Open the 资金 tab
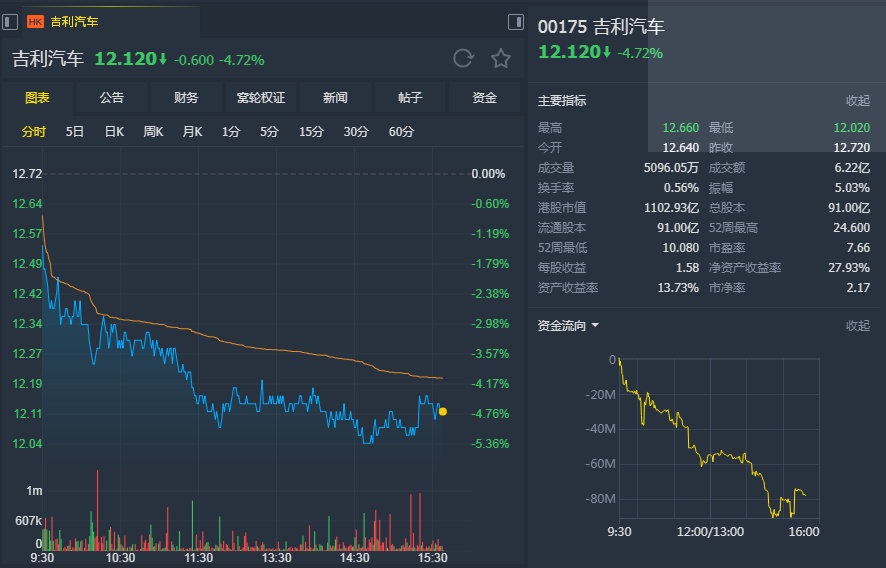This screenshot has height=568, width=886. pyautogui.click(x=485, y=98)
